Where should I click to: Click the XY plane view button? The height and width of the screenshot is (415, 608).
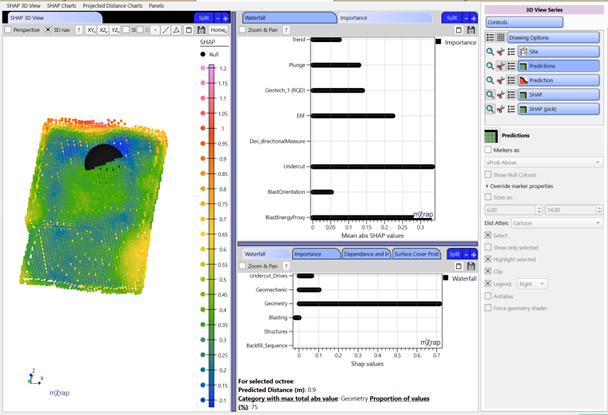91,30
